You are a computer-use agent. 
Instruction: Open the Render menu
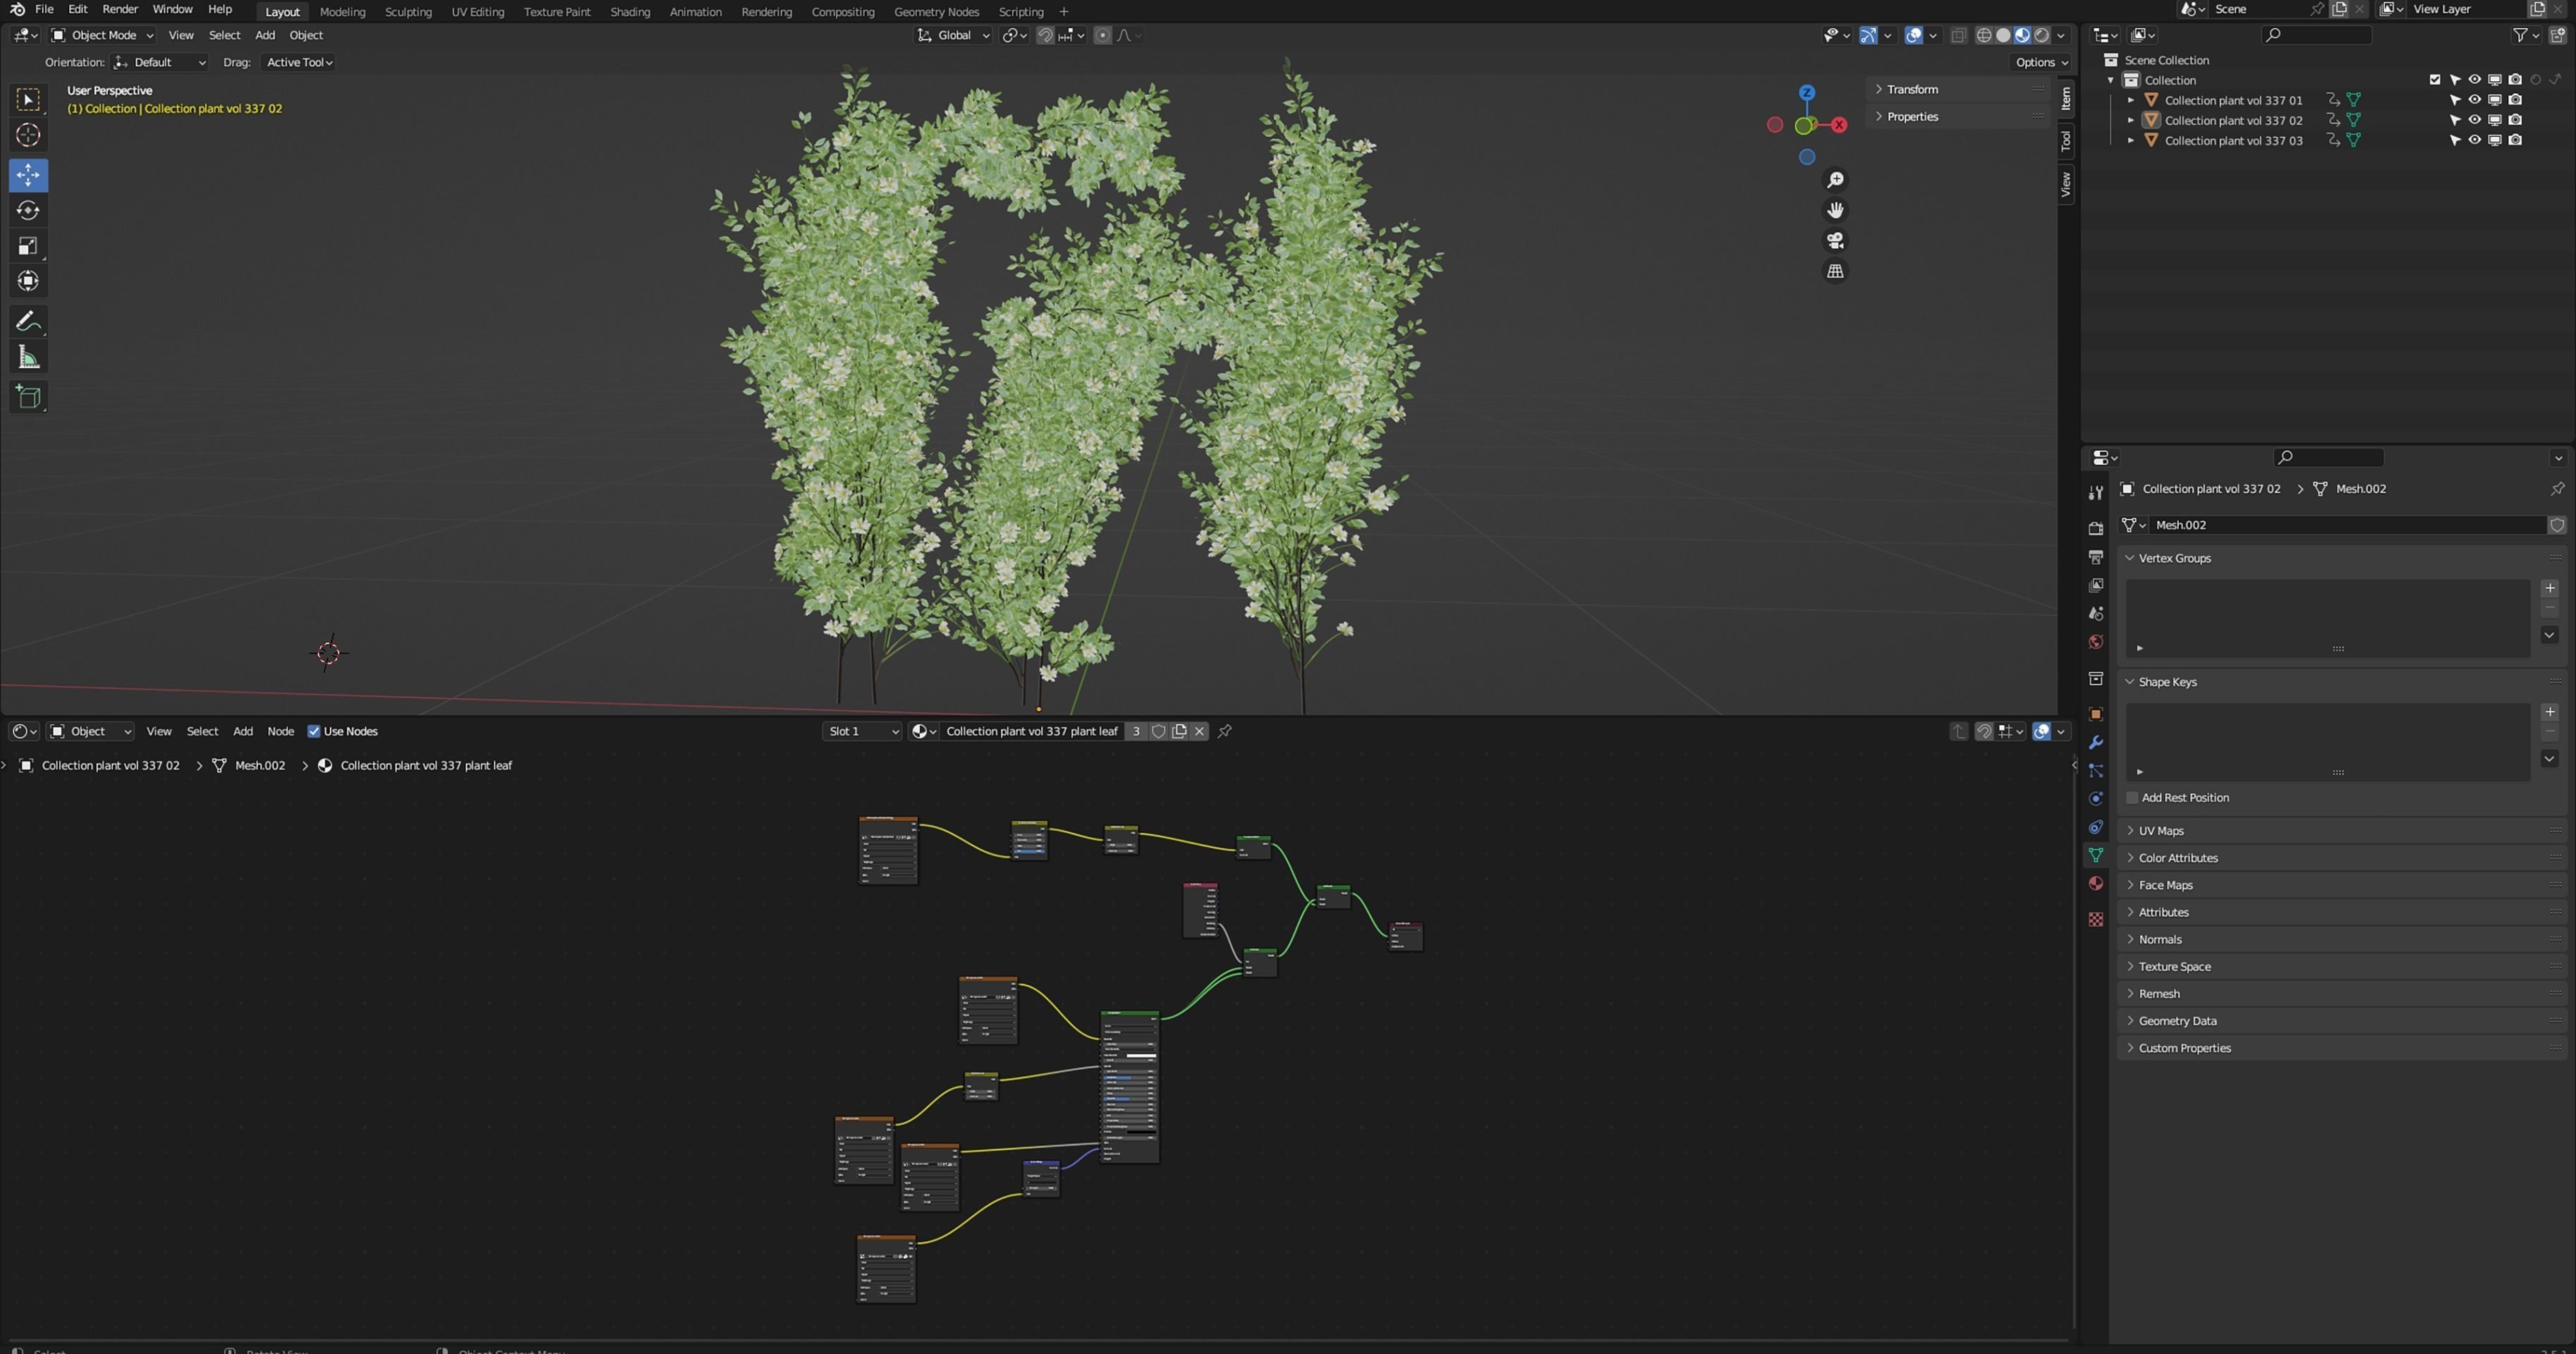click(120, 9)
